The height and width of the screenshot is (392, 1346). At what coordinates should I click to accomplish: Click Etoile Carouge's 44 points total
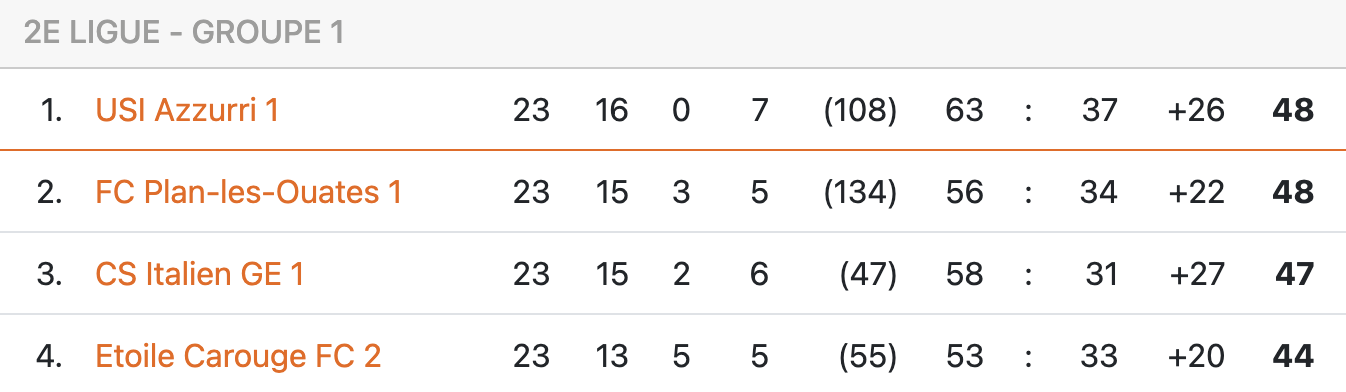tap(1292, 355)
